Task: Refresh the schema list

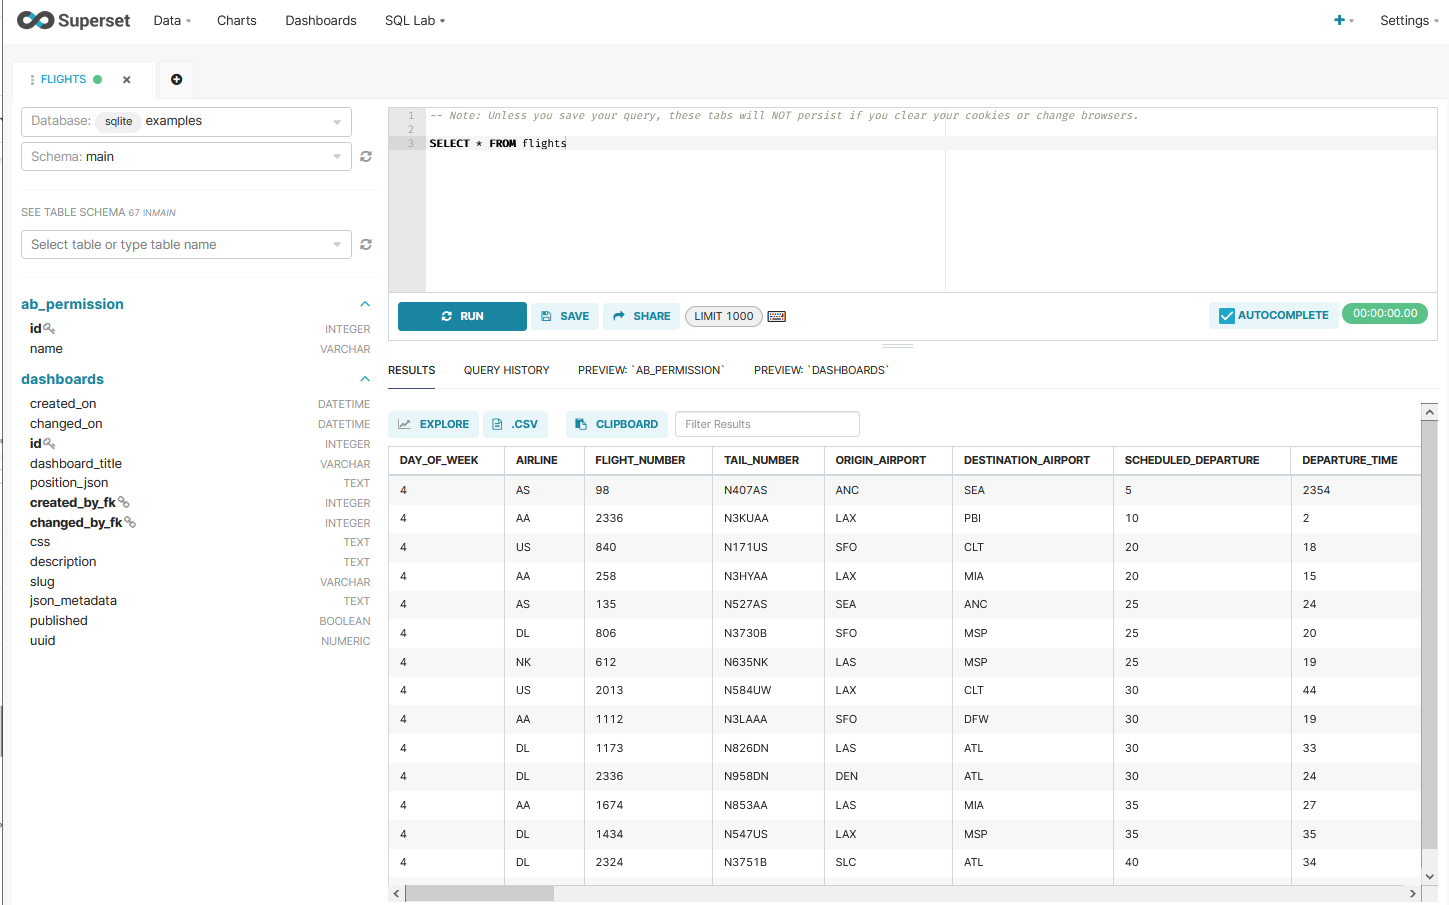Action: tap(366, 157)
